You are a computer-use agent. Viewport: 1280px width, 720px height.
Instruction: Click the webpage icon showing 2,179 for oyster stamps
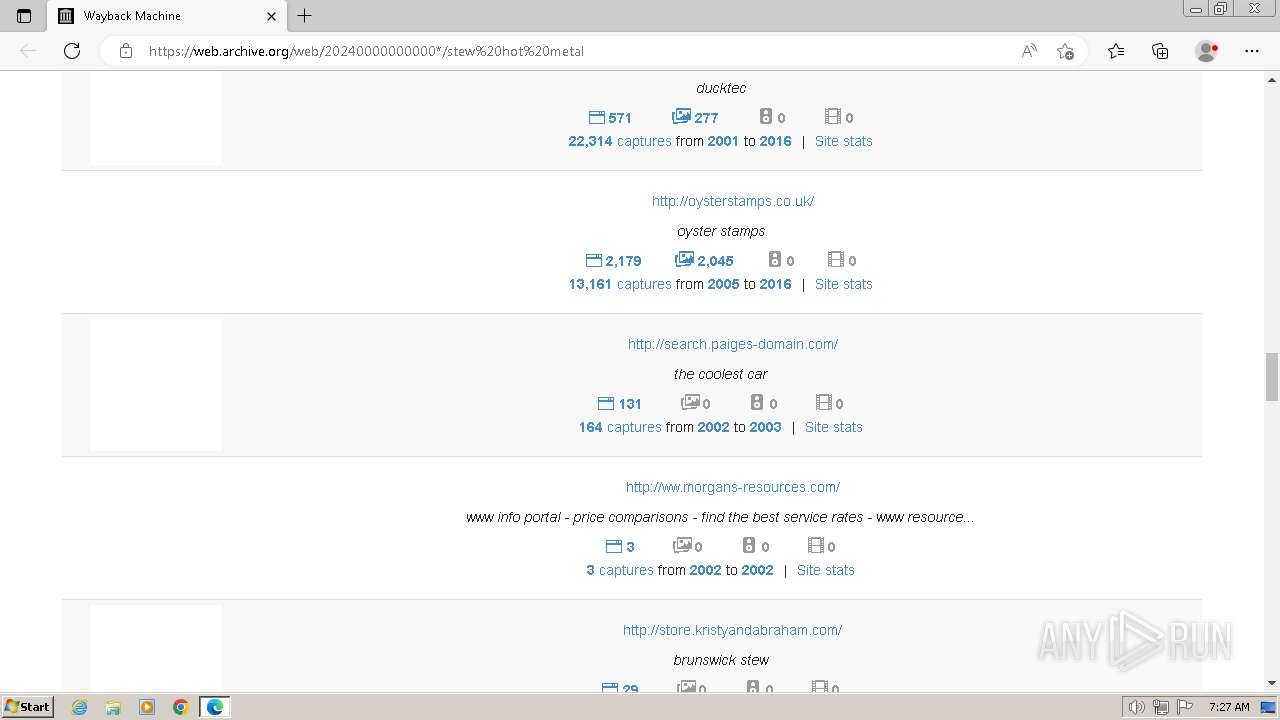point(594,260)
